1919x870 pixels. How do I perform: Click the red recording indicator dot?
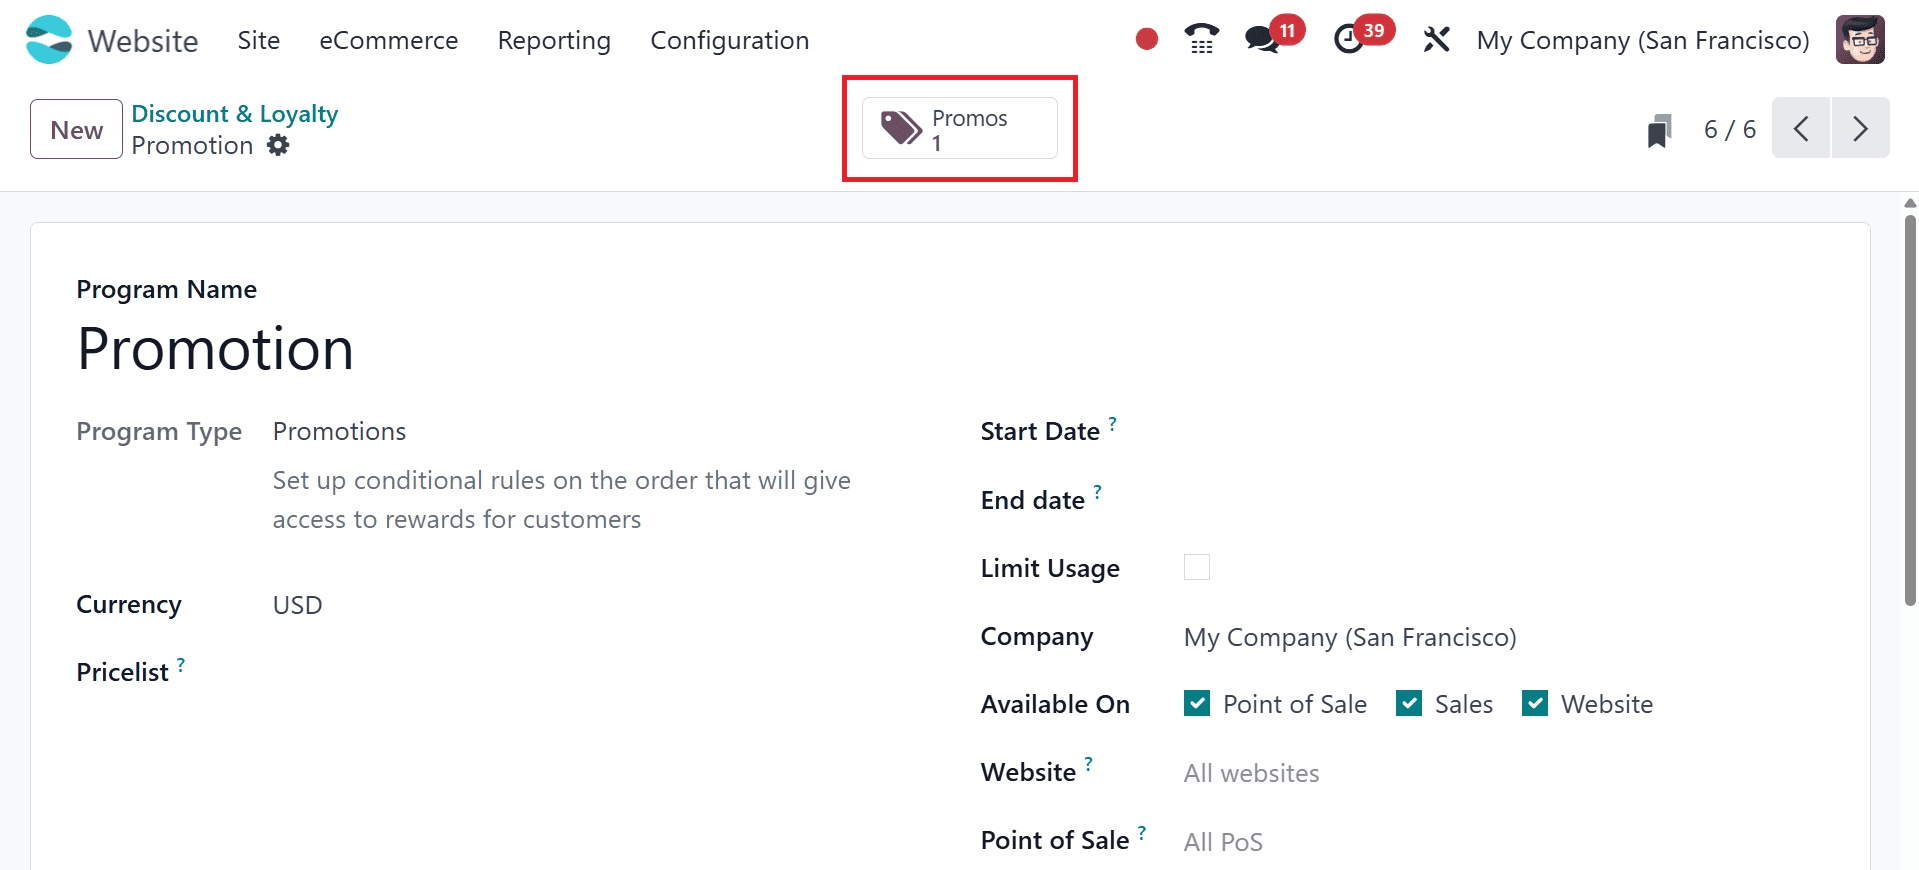(x=1147, y=40)
